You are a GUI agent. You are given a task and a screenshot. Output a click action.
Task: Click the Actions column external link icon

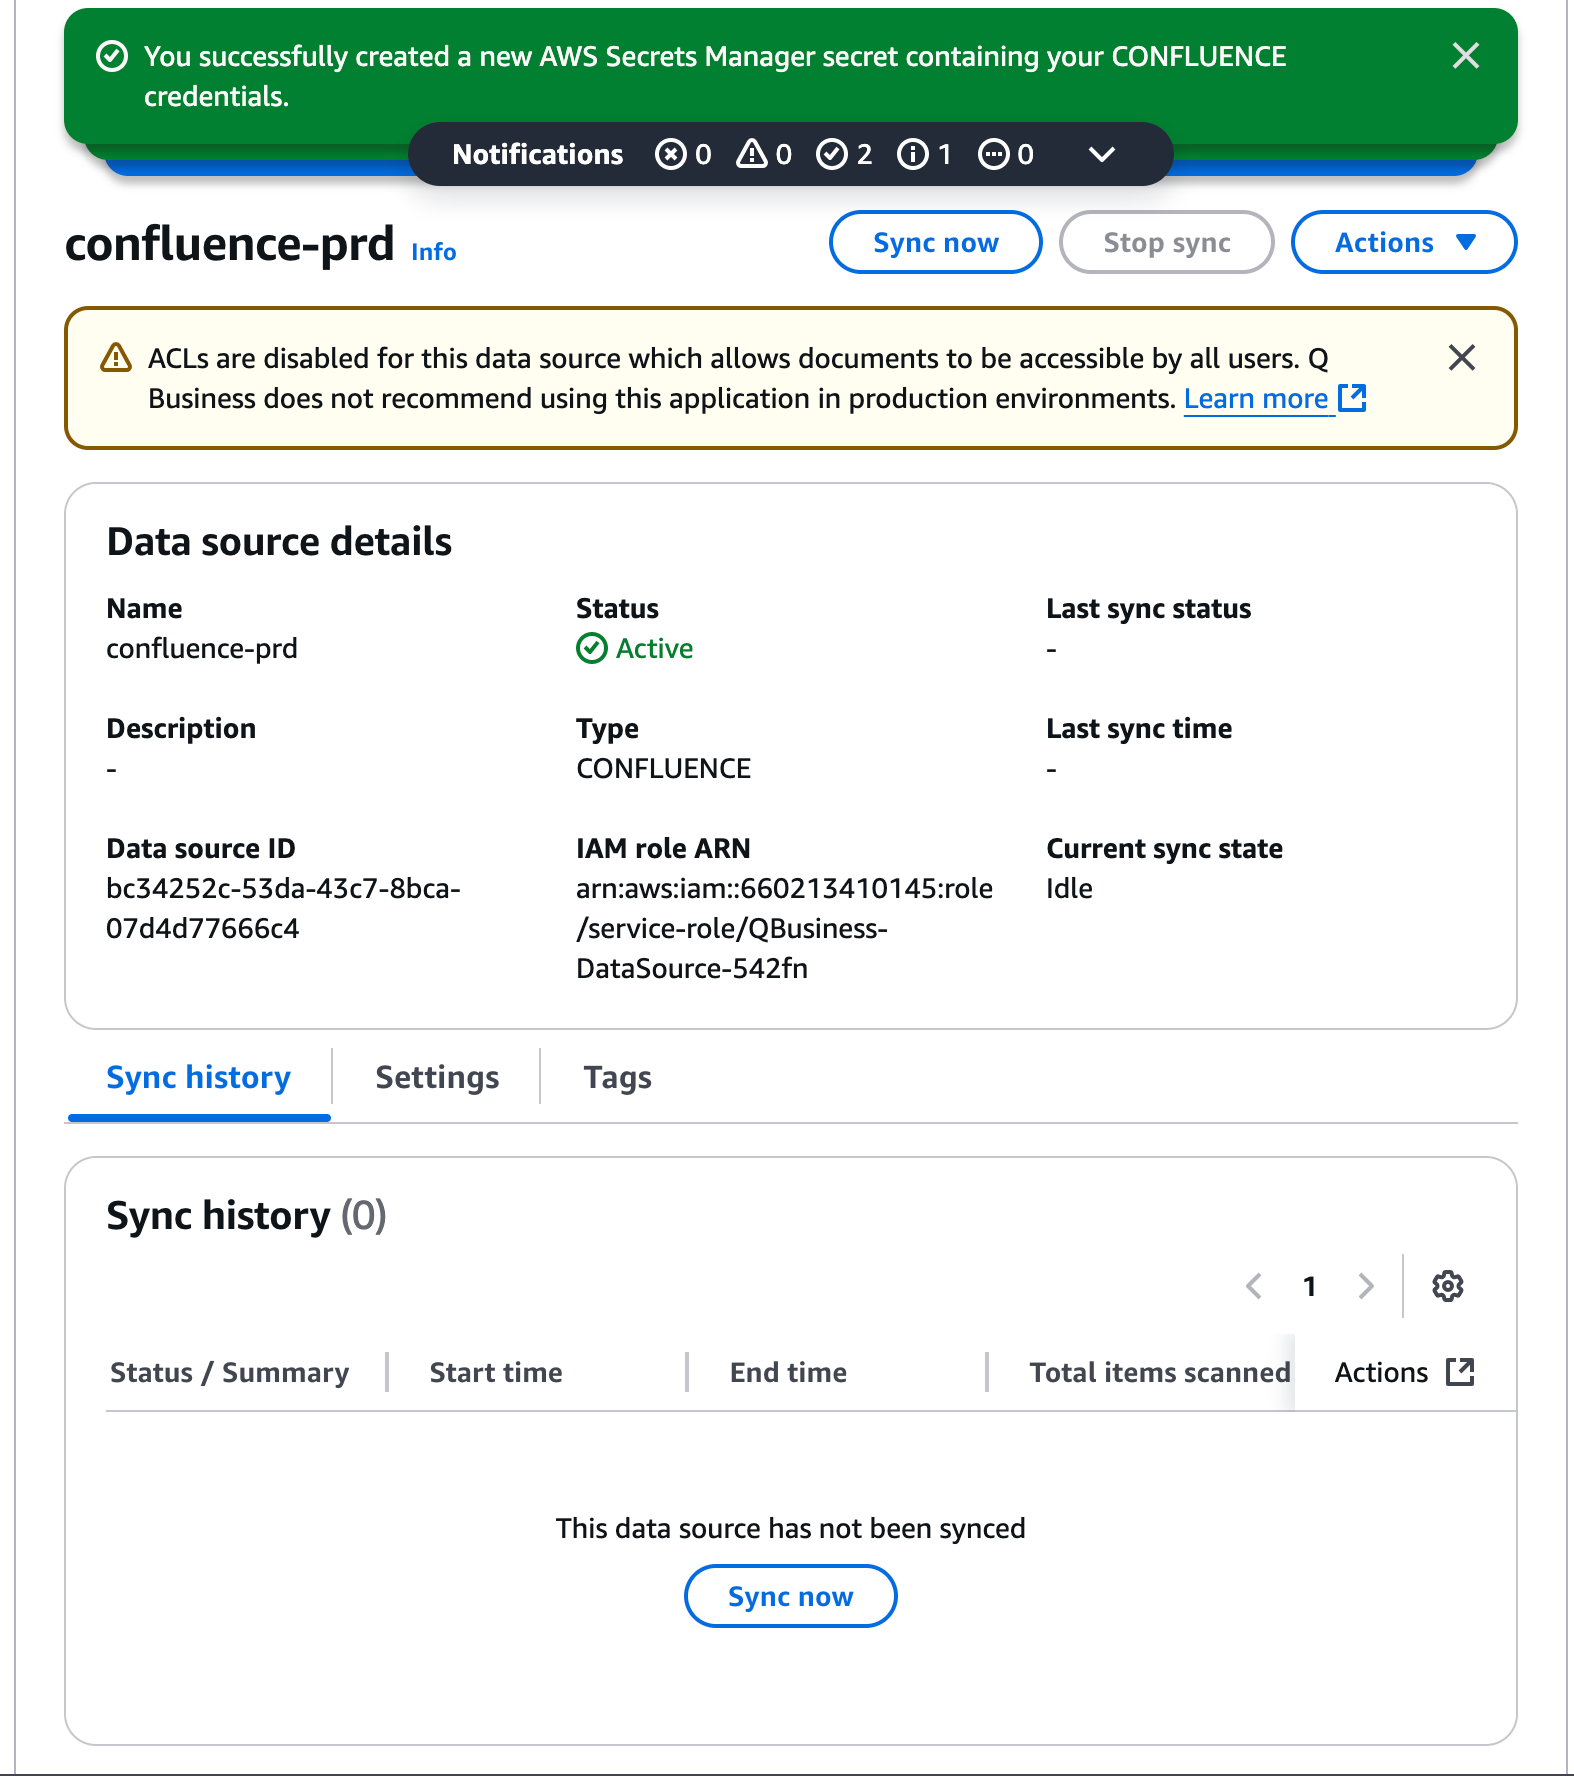[1460, 1372]
